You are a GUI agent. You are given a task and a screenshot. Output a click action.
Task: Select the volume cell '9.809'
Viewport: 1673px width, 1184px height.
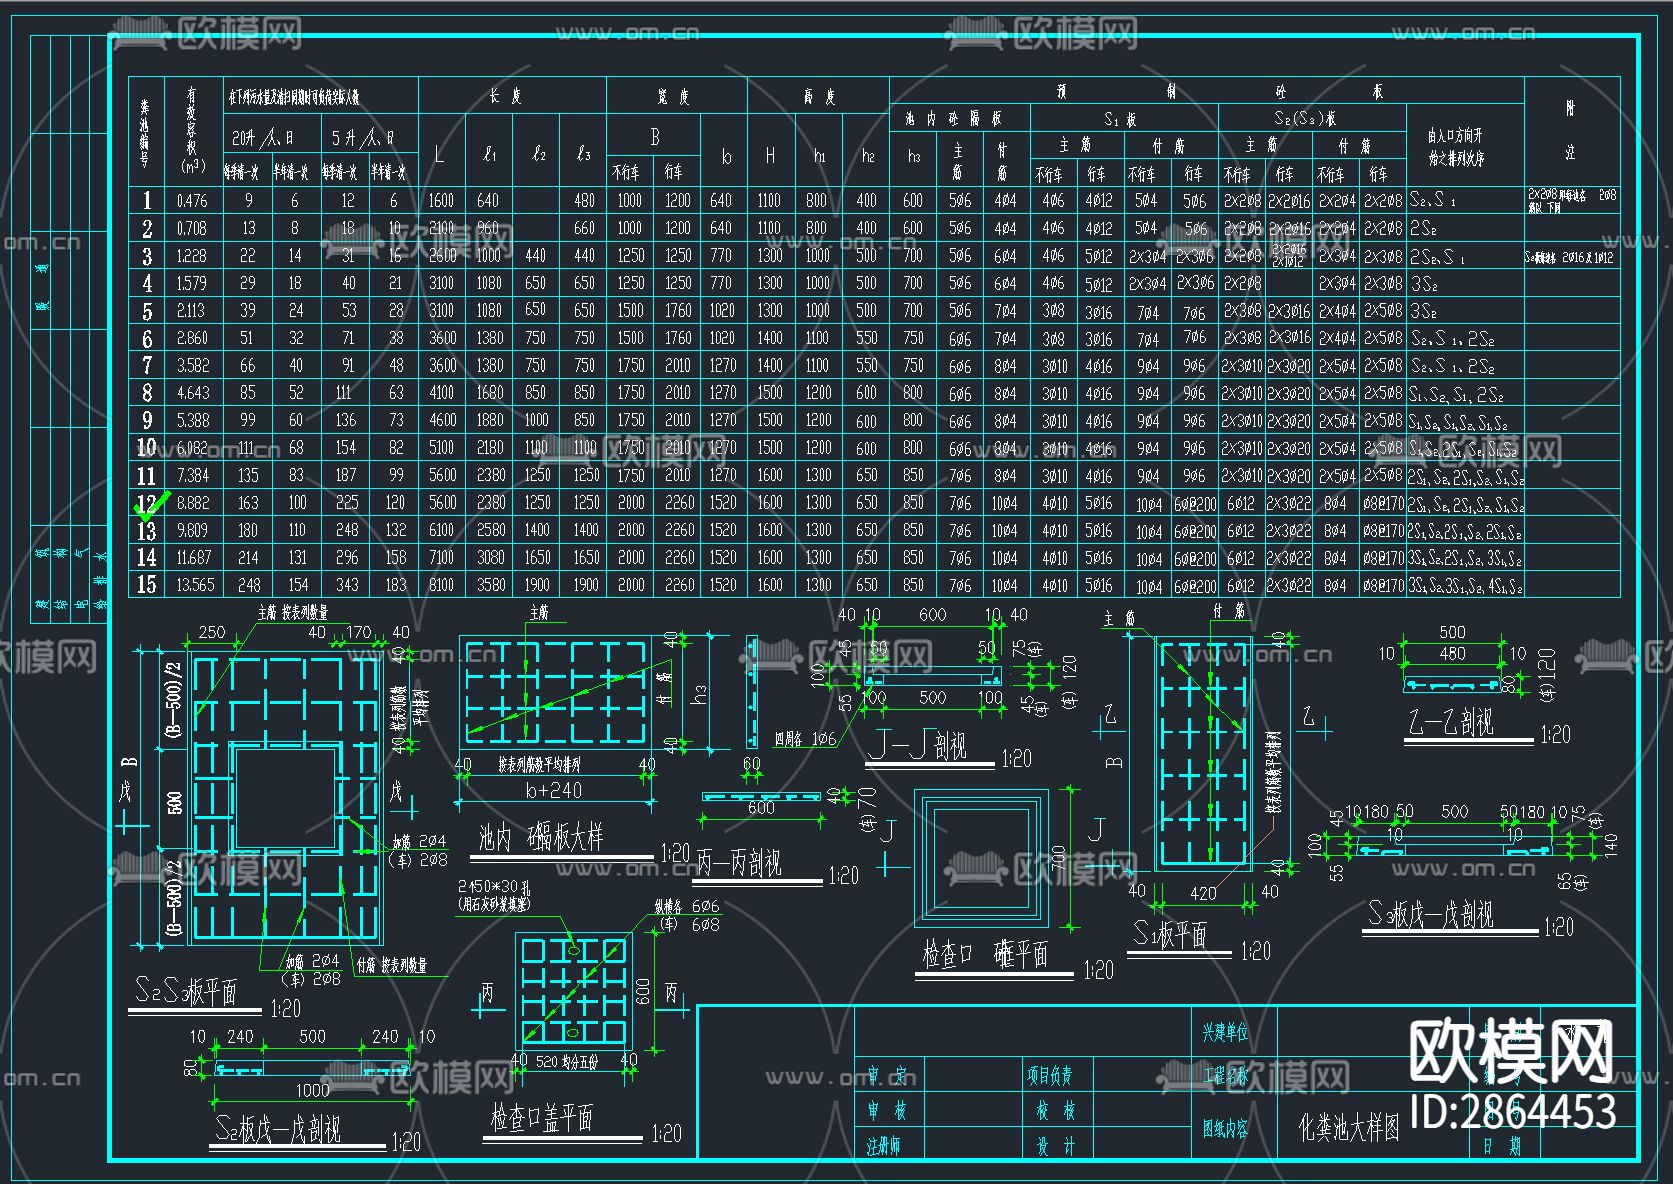click(192, 530)
